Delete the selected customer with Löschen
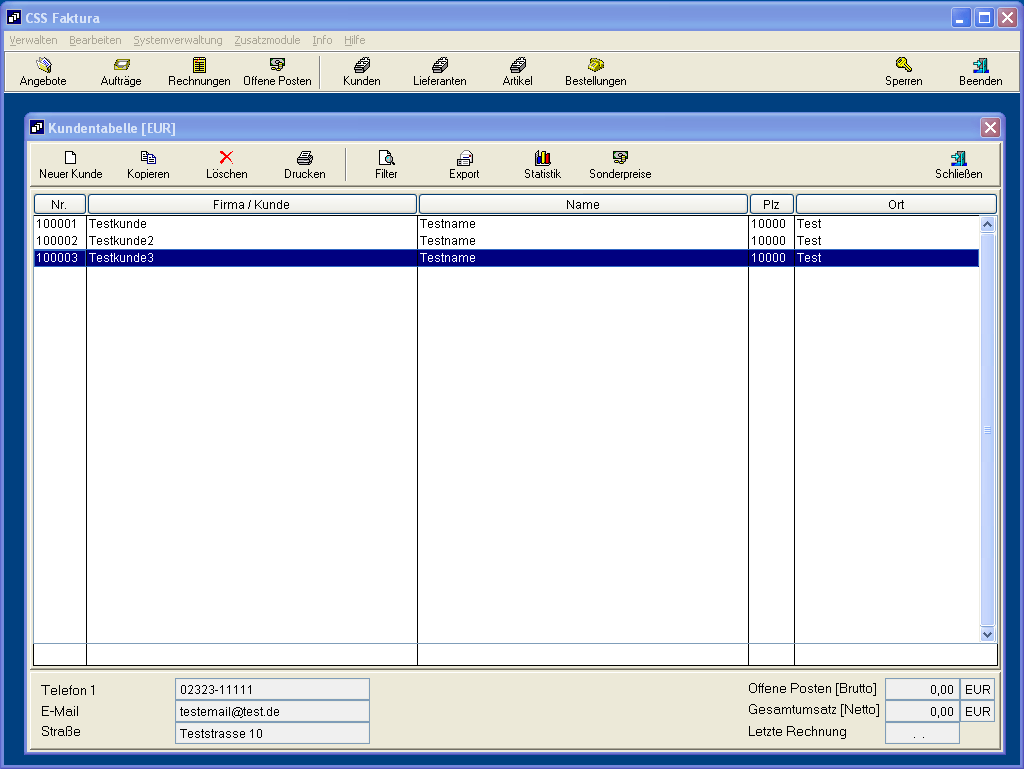 tap(226, 165)
